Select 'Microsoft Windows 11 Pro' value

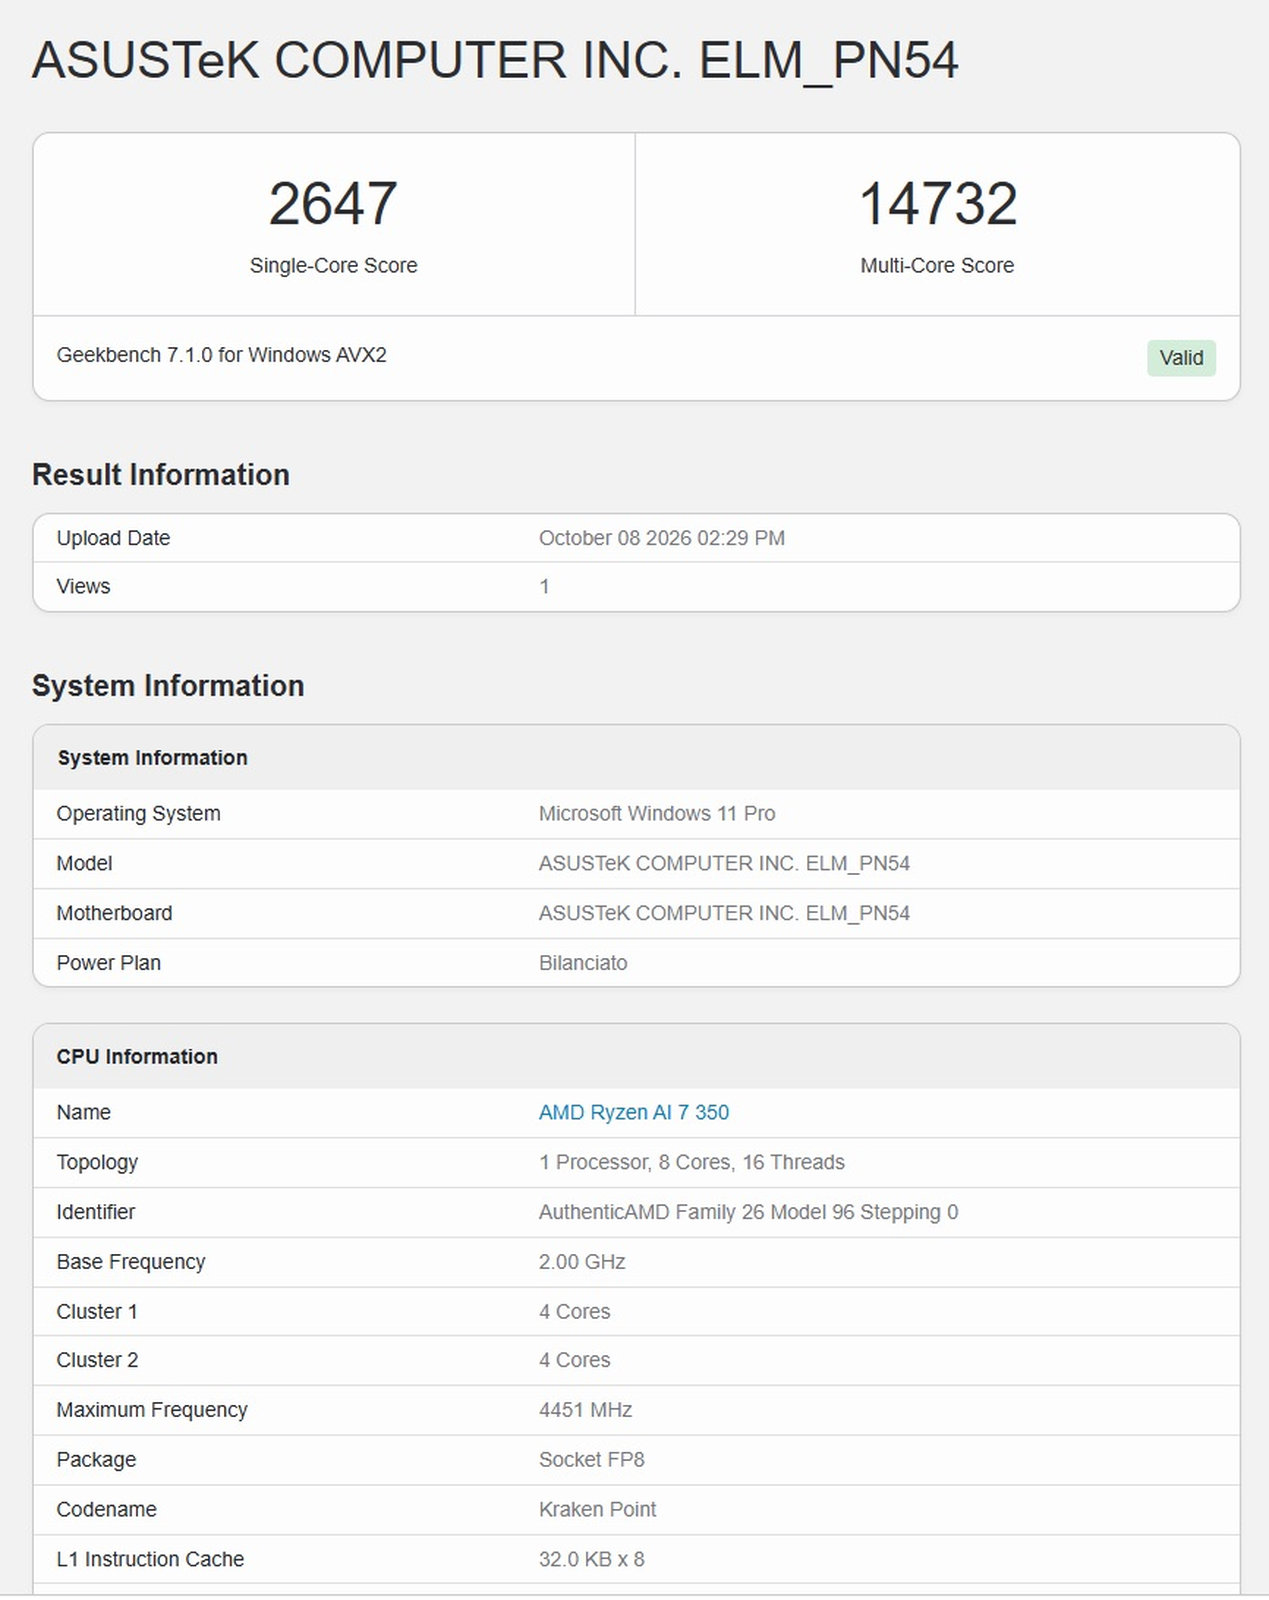pyautogui.click(x=657, y=813)
